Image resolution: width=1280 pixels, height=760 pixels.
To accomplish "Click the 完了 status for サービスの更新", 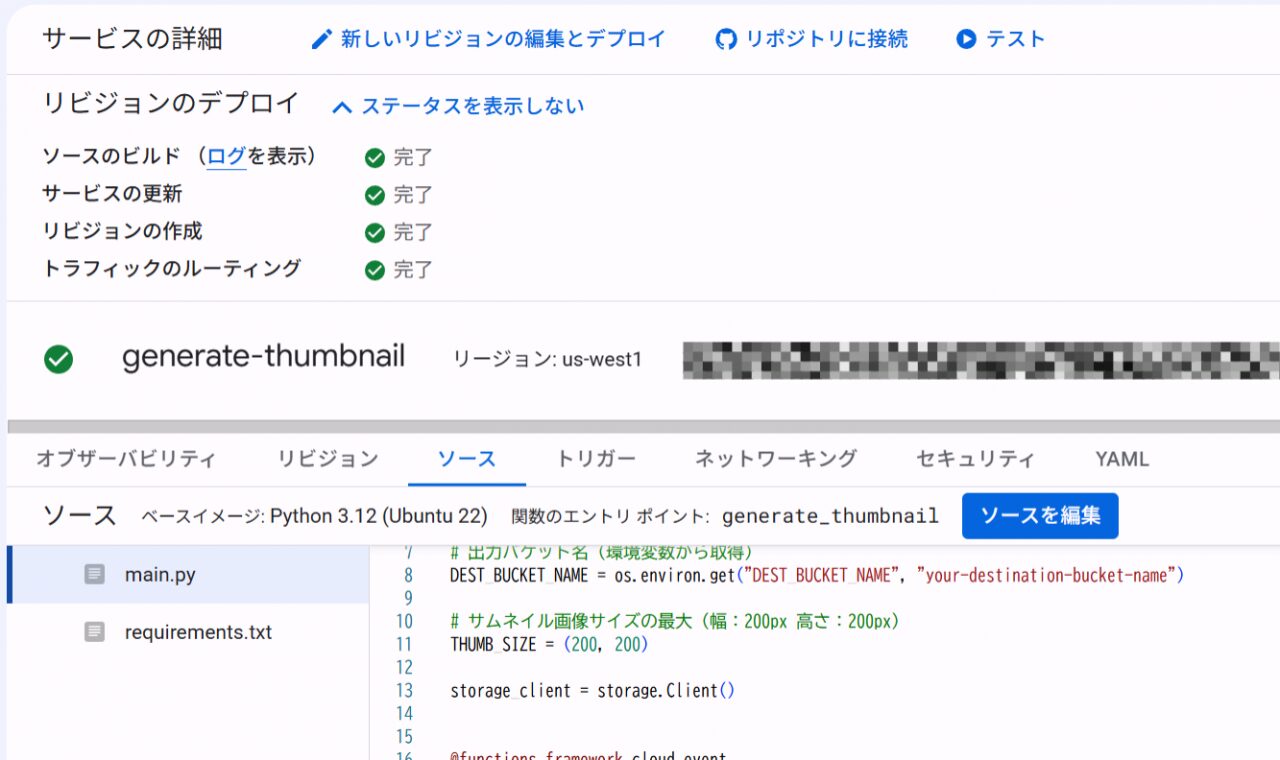I will click(x=413, y=194).
